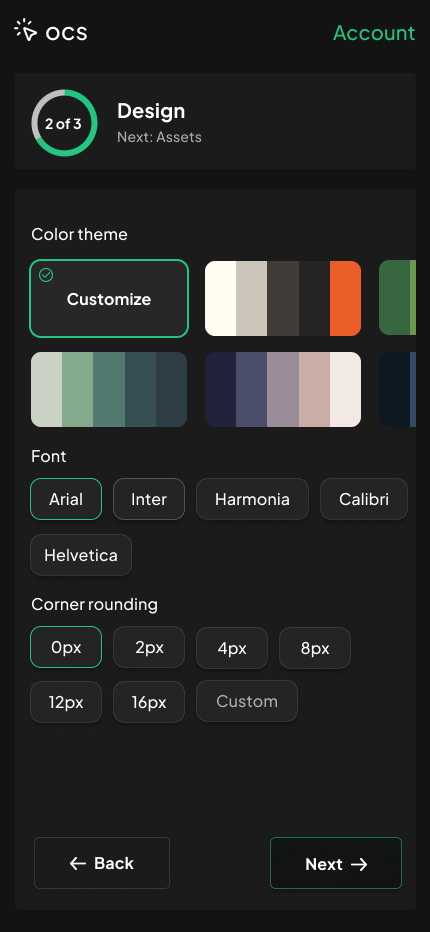Pick the Harmonia font
Viewport: 430px width, 932px height.
[252, 499]
